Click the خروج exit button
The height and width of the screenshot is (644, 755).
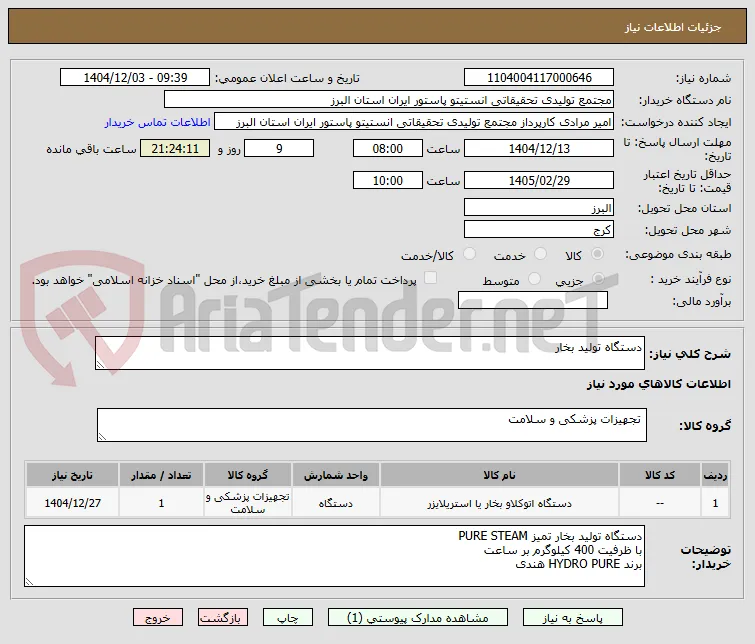pos(158,618)
